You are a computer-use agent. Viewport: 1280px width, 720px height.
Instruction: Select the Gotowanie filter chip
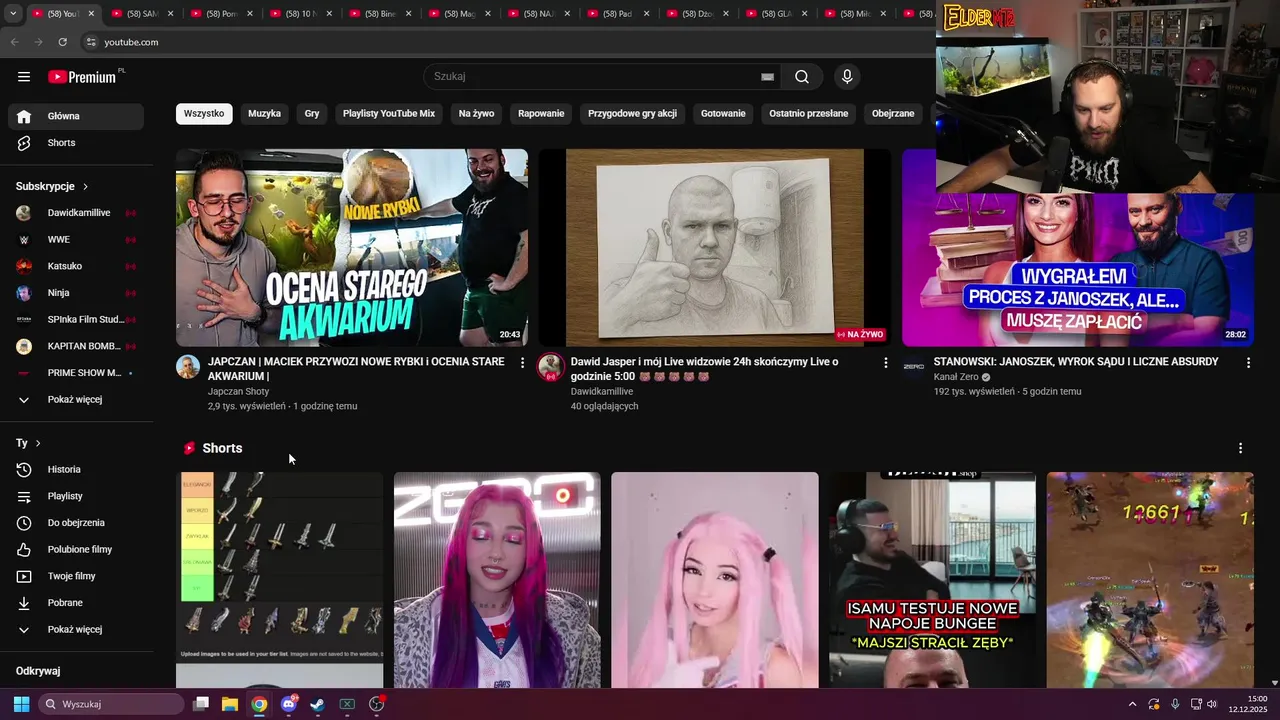(723, 114)
